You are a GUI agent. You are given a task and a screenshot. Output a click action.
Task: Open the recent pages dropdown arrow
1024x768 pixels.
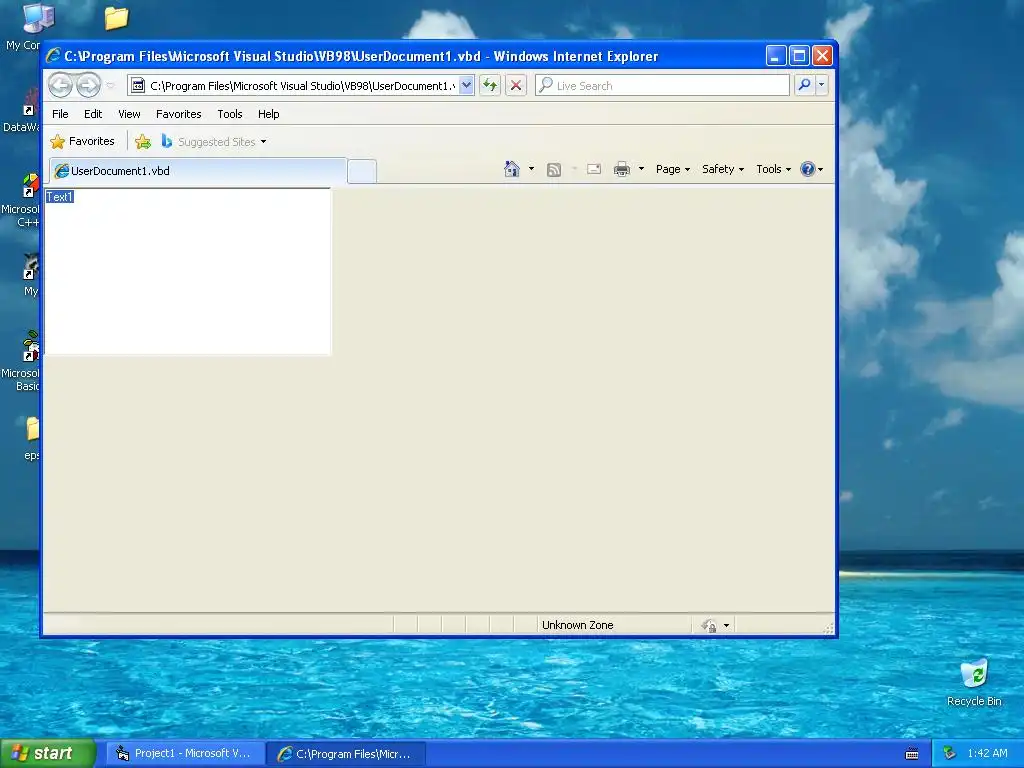pyautogui.click(x=110, y=86)
